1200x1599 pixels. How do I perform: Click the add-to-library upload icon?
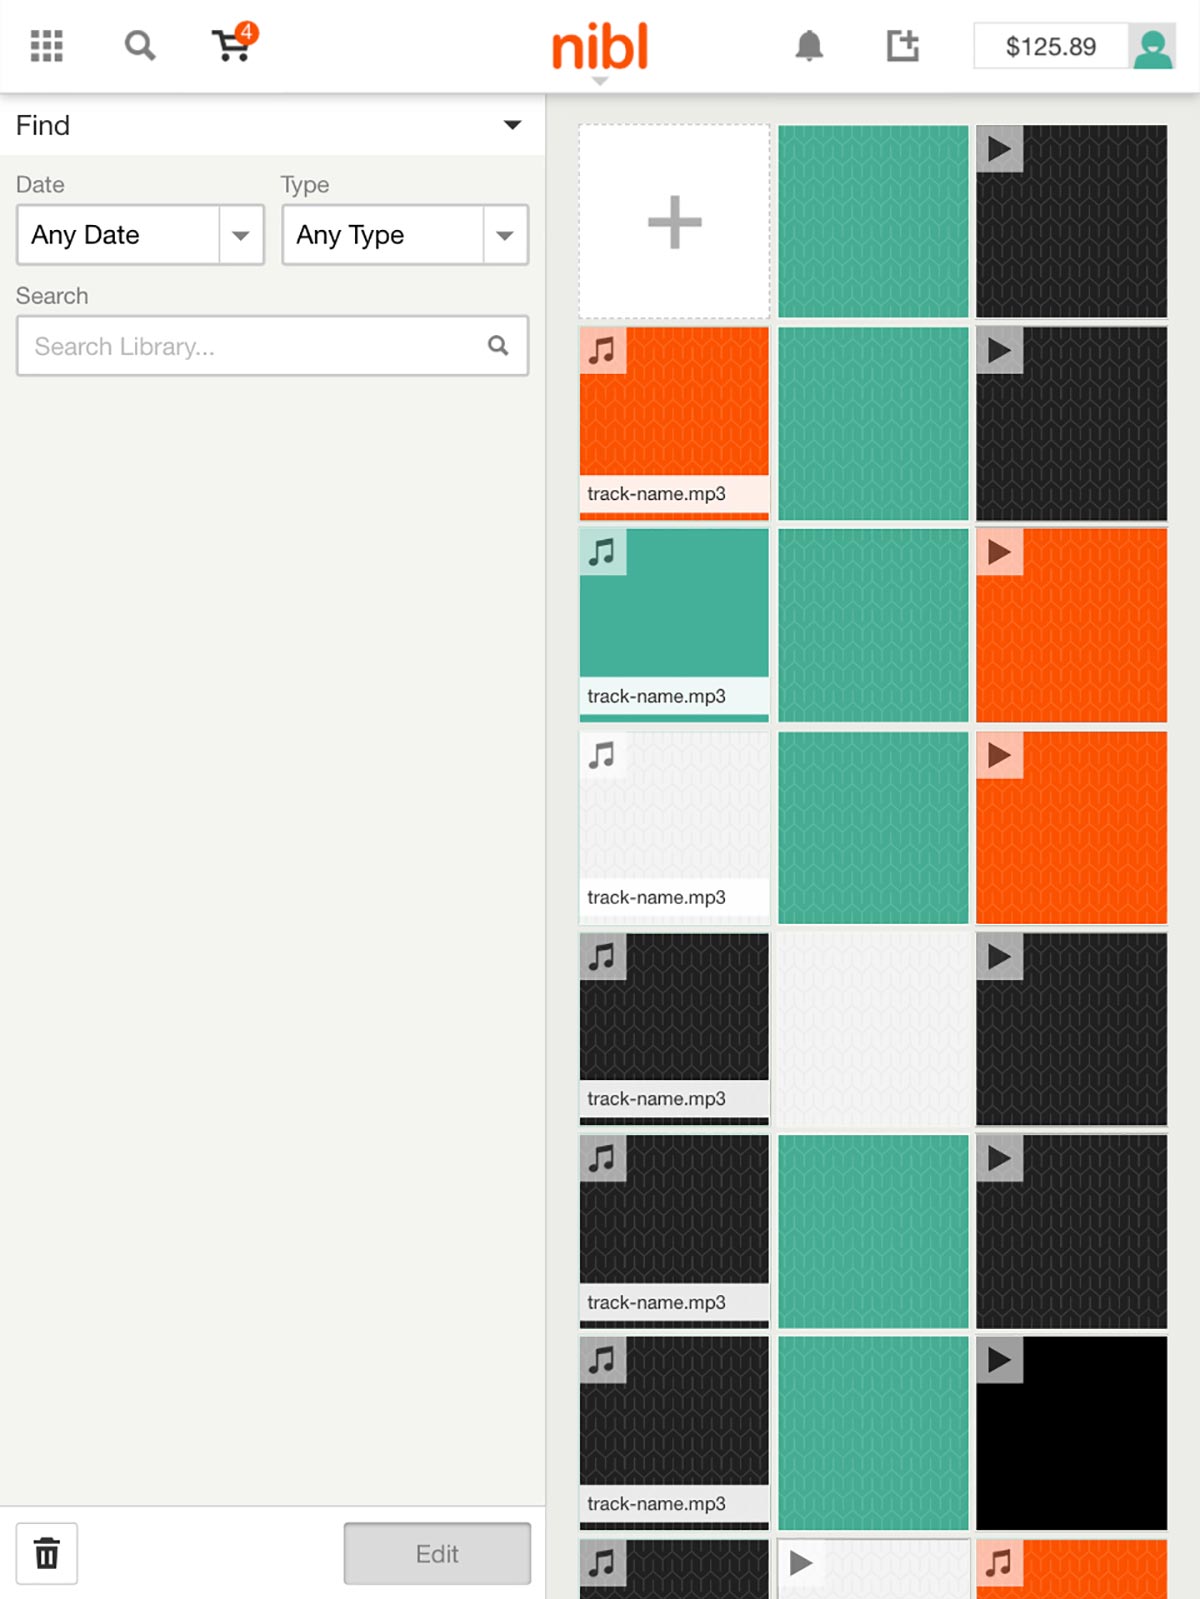(902, 46)
